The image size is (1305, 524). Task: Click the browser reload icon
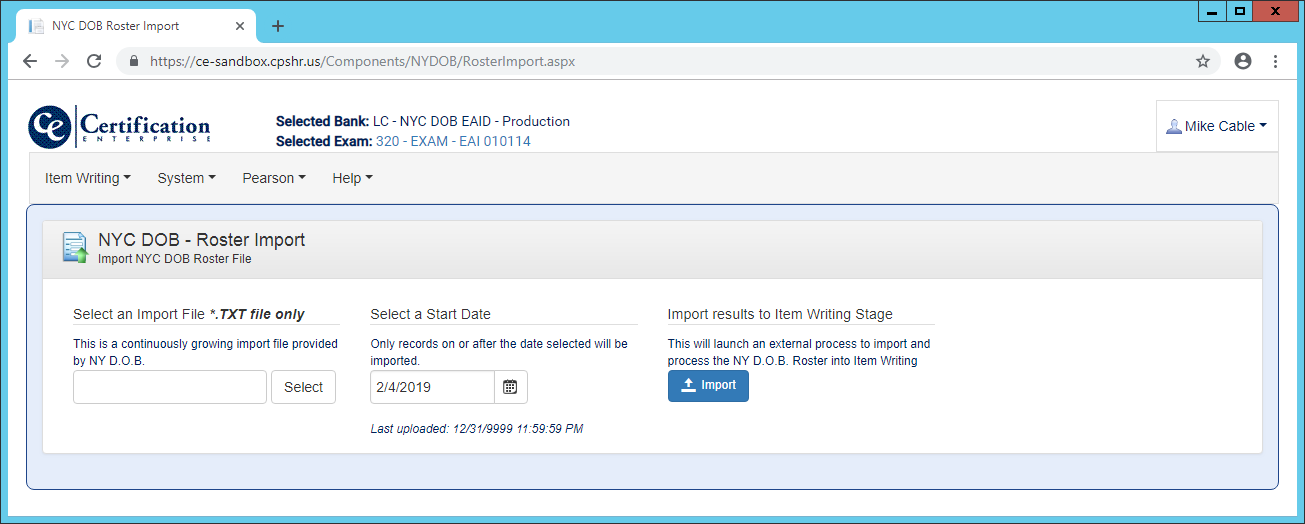tap(94, 61)
